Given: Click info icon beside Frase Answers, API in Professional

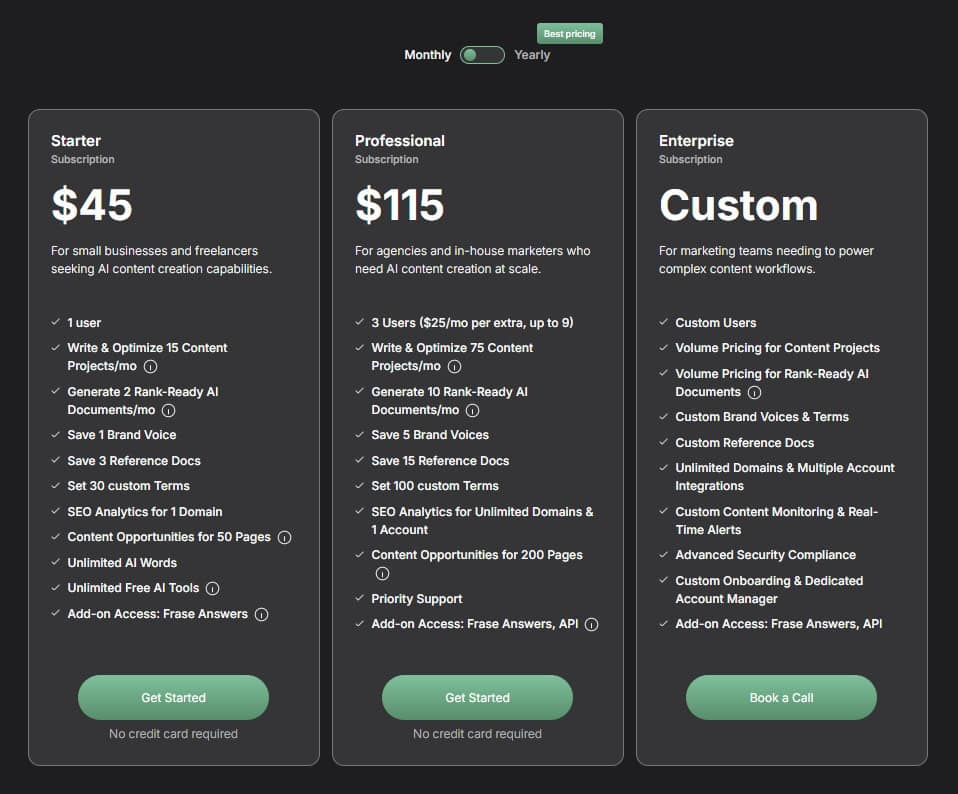Looking at the screenshot, I should click(x=592, y=624).
